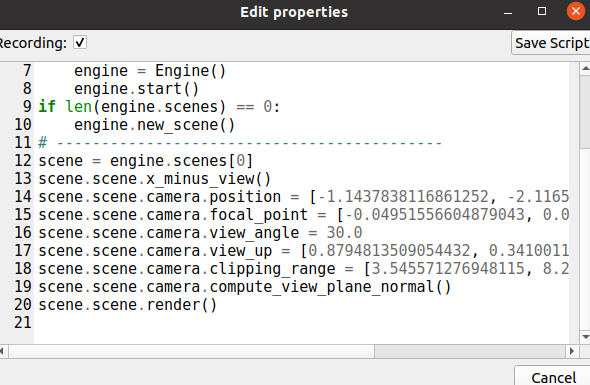Close the Edit properties dialog
This screenshot has height=385, width=590.
[576, 11]
